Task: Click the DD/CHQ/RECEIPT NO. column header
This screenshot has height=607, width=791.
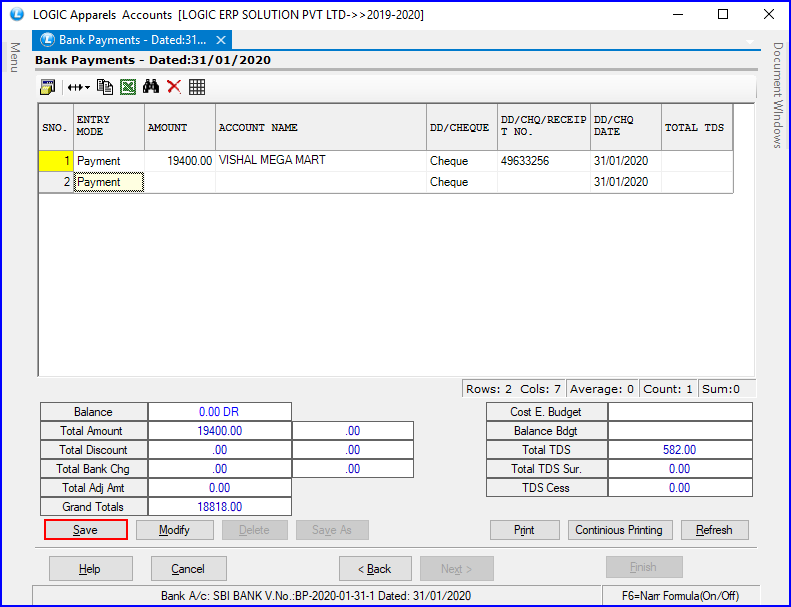Action: coord(544,127)
